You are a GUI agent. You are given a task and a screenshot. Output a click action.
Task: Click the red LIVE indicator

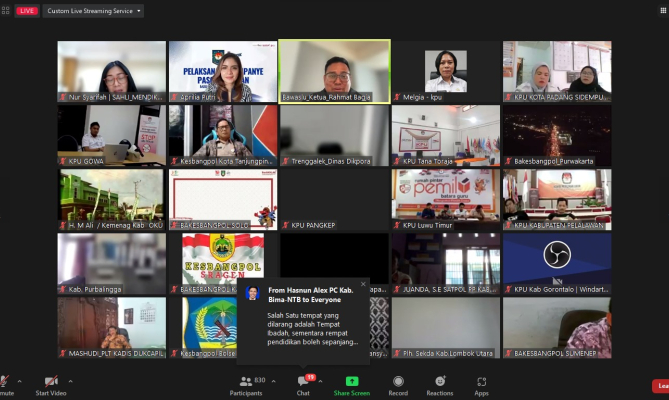pos(27,11)
